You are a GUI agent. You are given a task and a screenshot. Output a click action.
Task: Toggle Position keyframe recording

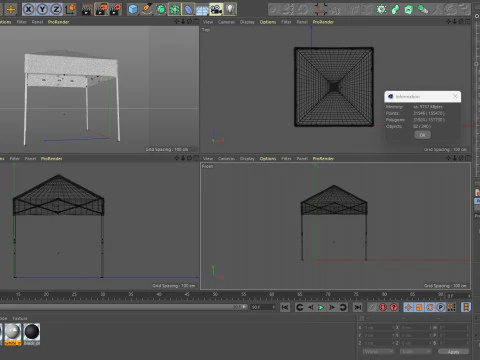[x=408, y=307]
